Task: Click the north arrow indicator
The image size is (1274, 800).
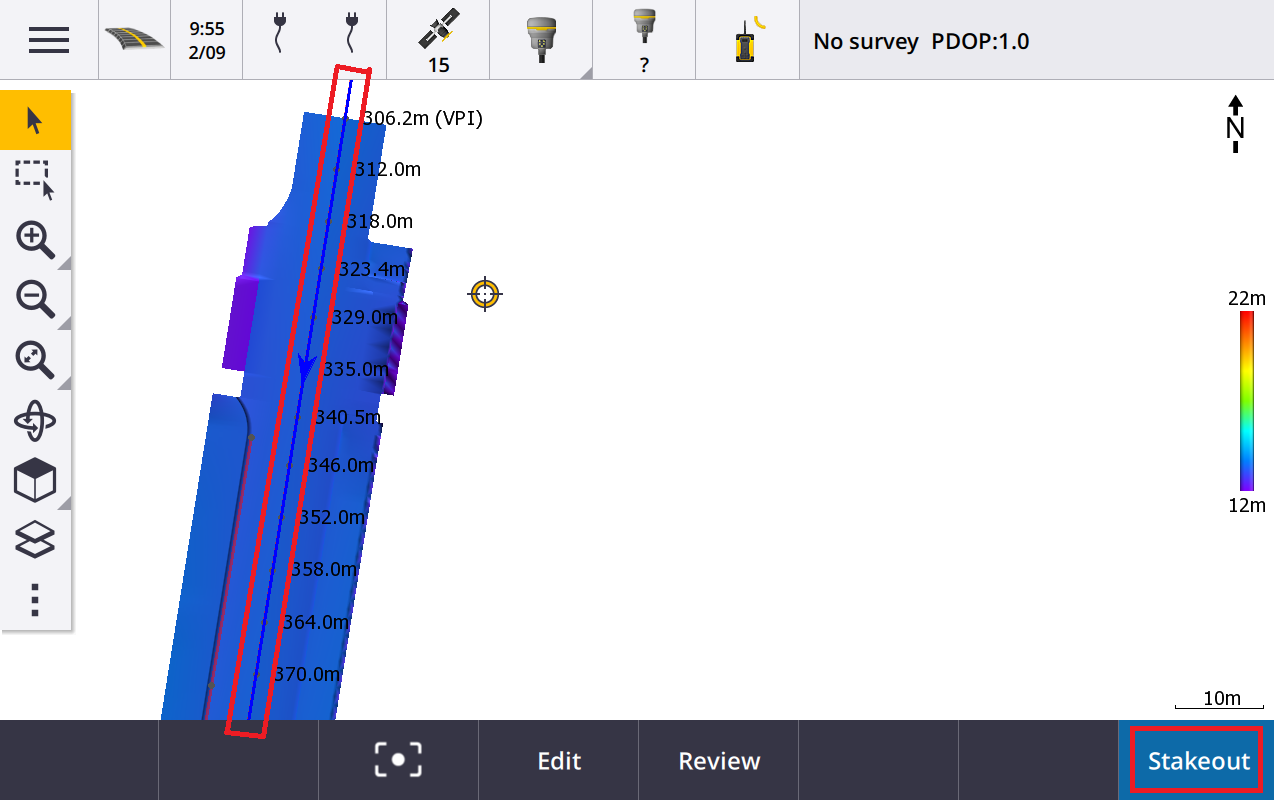Action: [1236, 124]
